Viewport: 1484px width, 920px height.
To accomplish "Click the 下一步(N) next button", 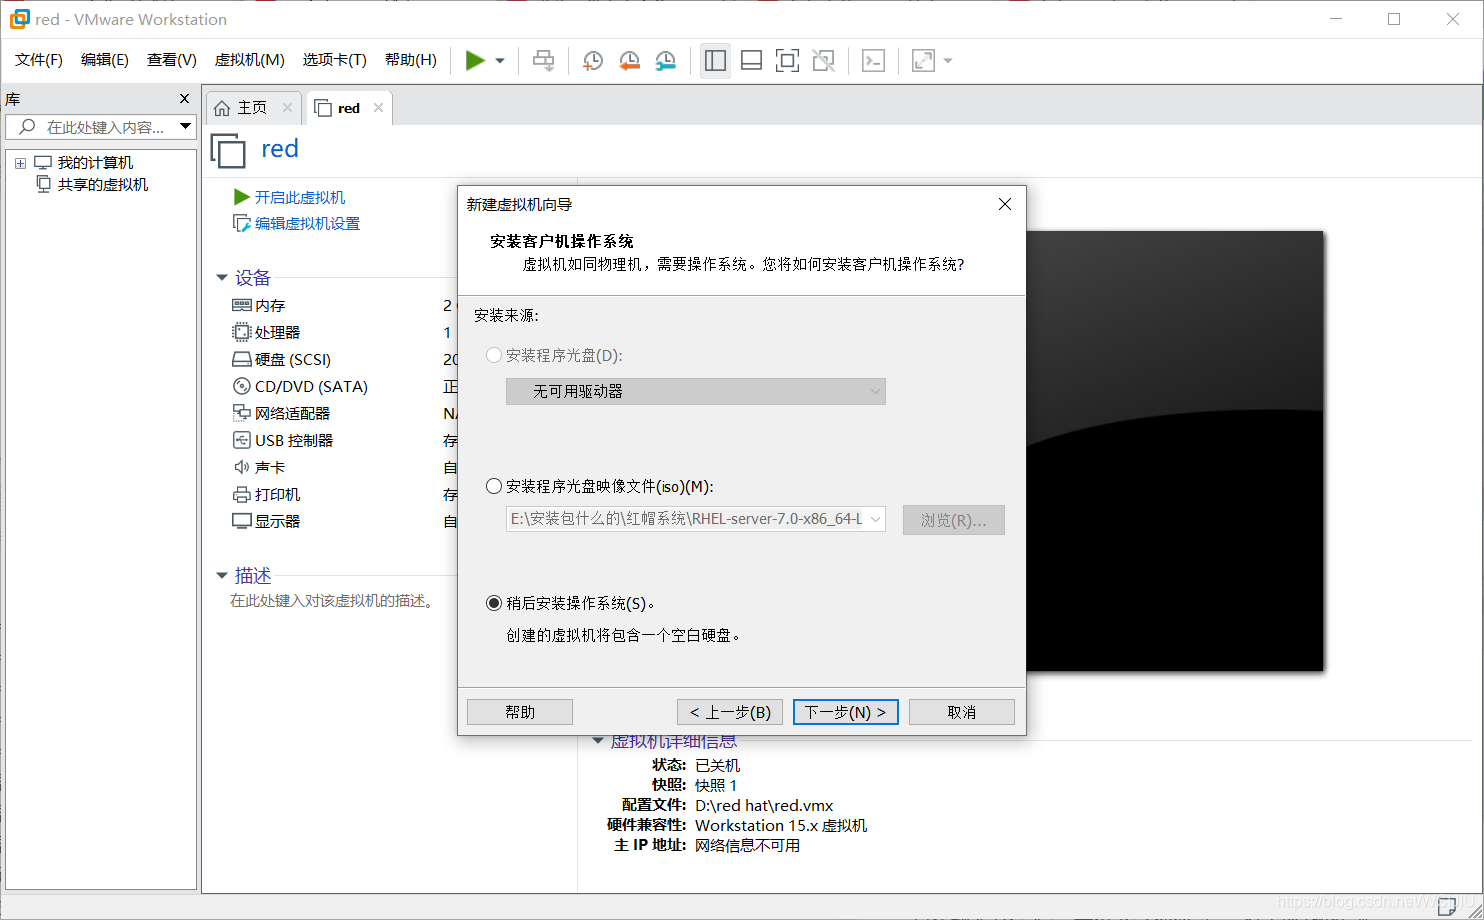I will [846, 712].
